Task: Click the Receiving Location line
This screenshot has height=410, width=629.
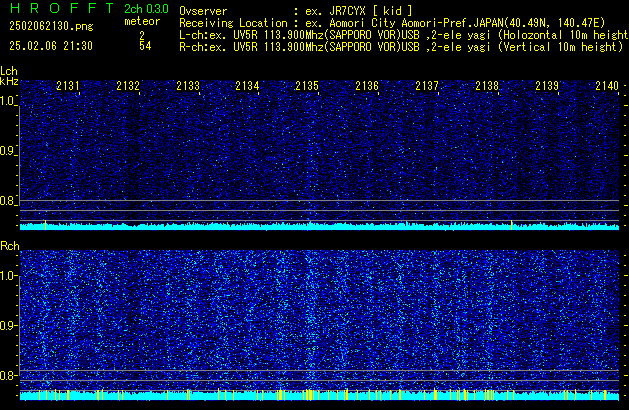Action: (392, 23)
